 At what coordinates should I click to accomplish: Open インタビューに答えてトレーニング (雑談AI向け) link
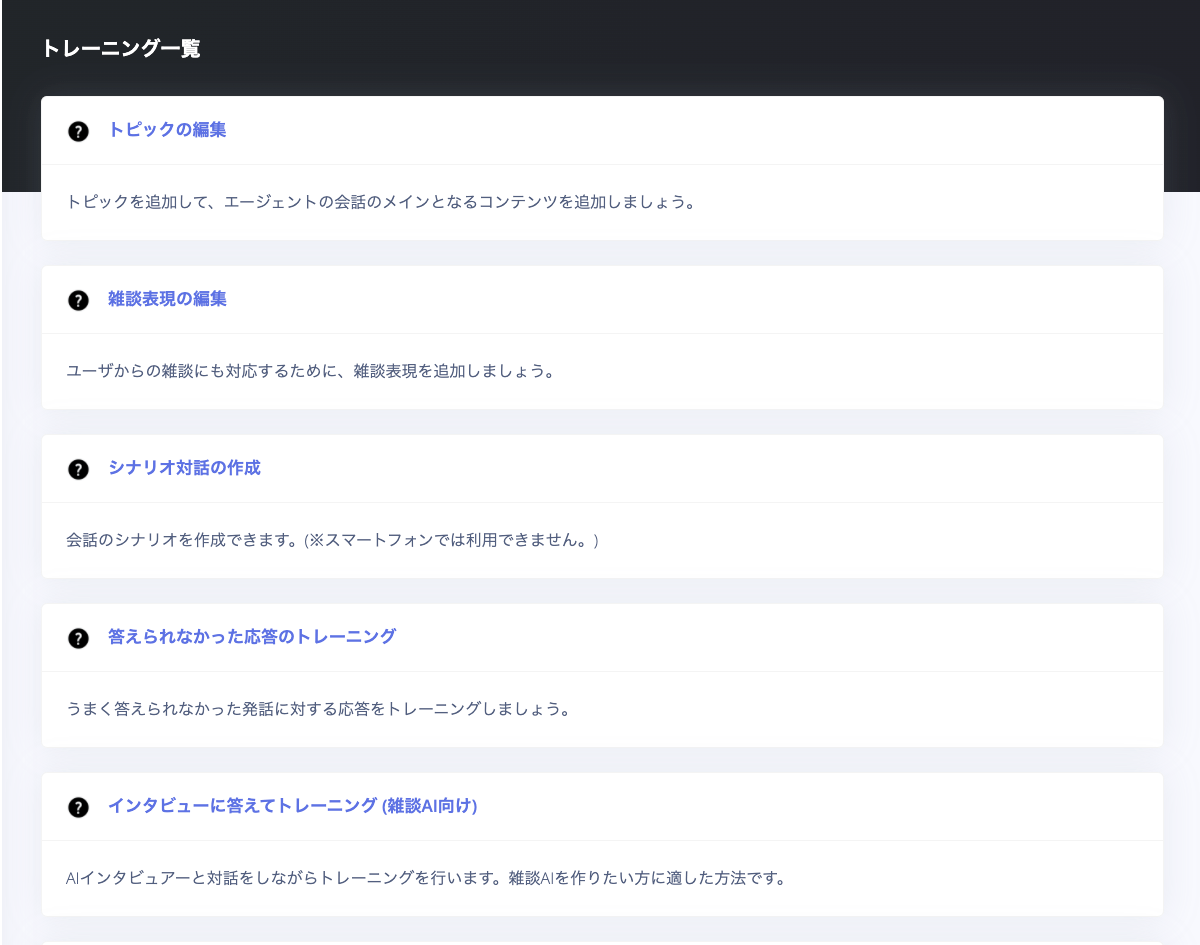pyautogui.click(x=293, y=806)
